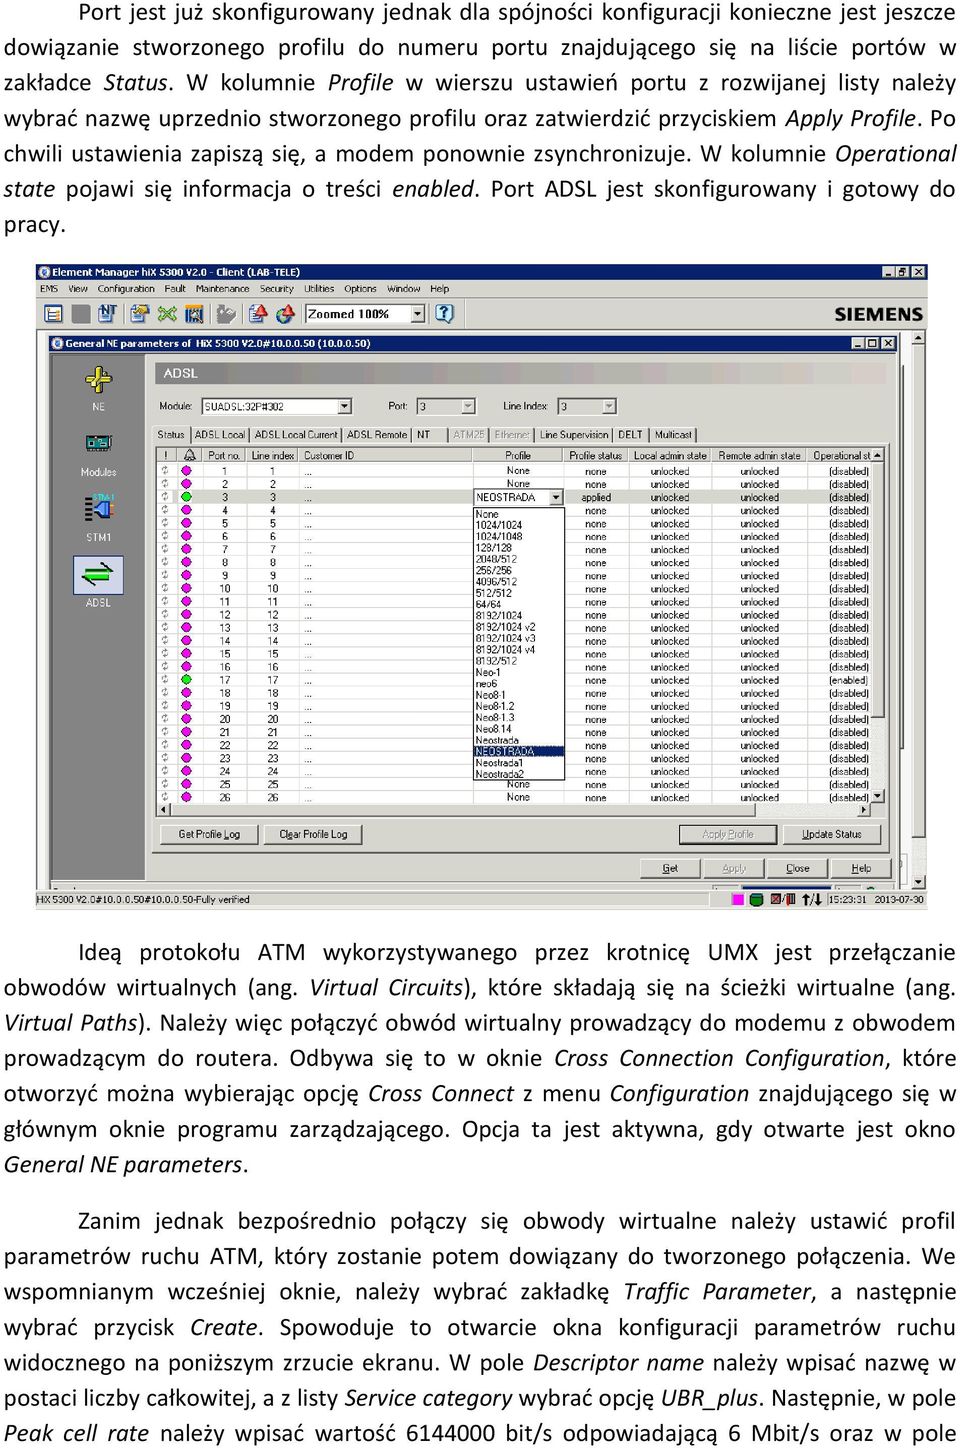Click the Close button next to Help
Viewport: 960px width, 1448px height.
coord(798,868)
